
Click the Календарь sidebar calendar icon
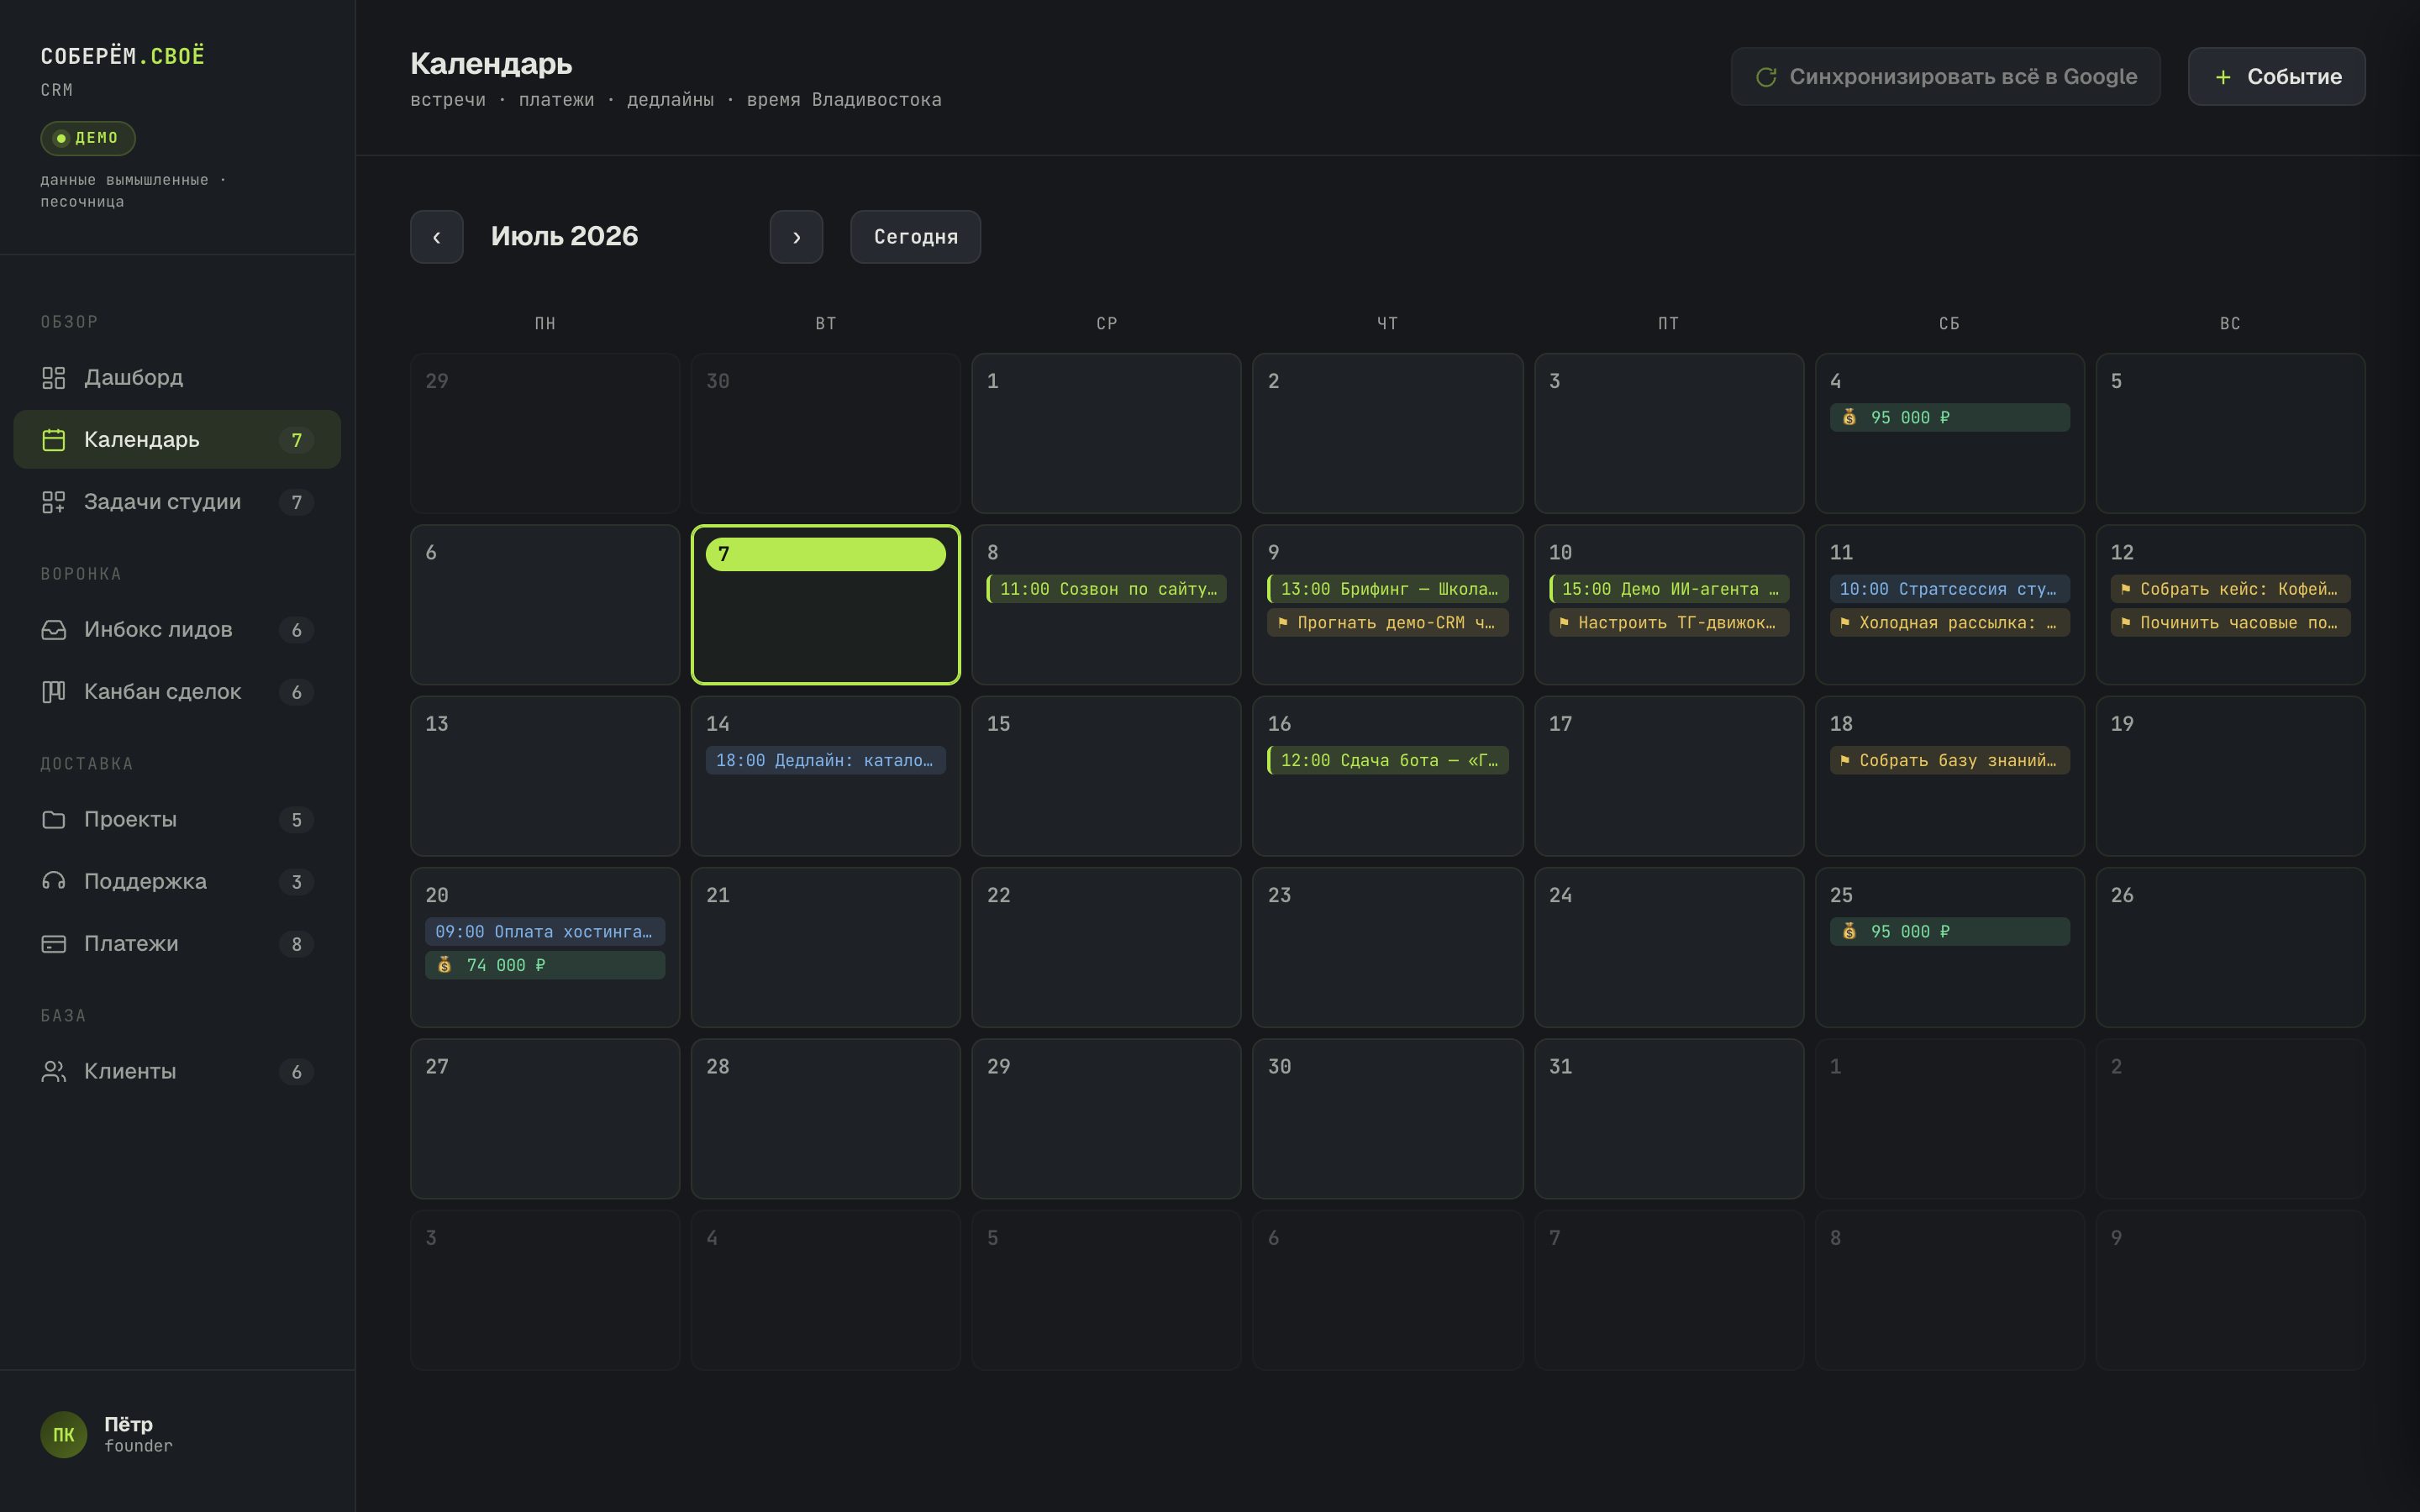(53, 440)
